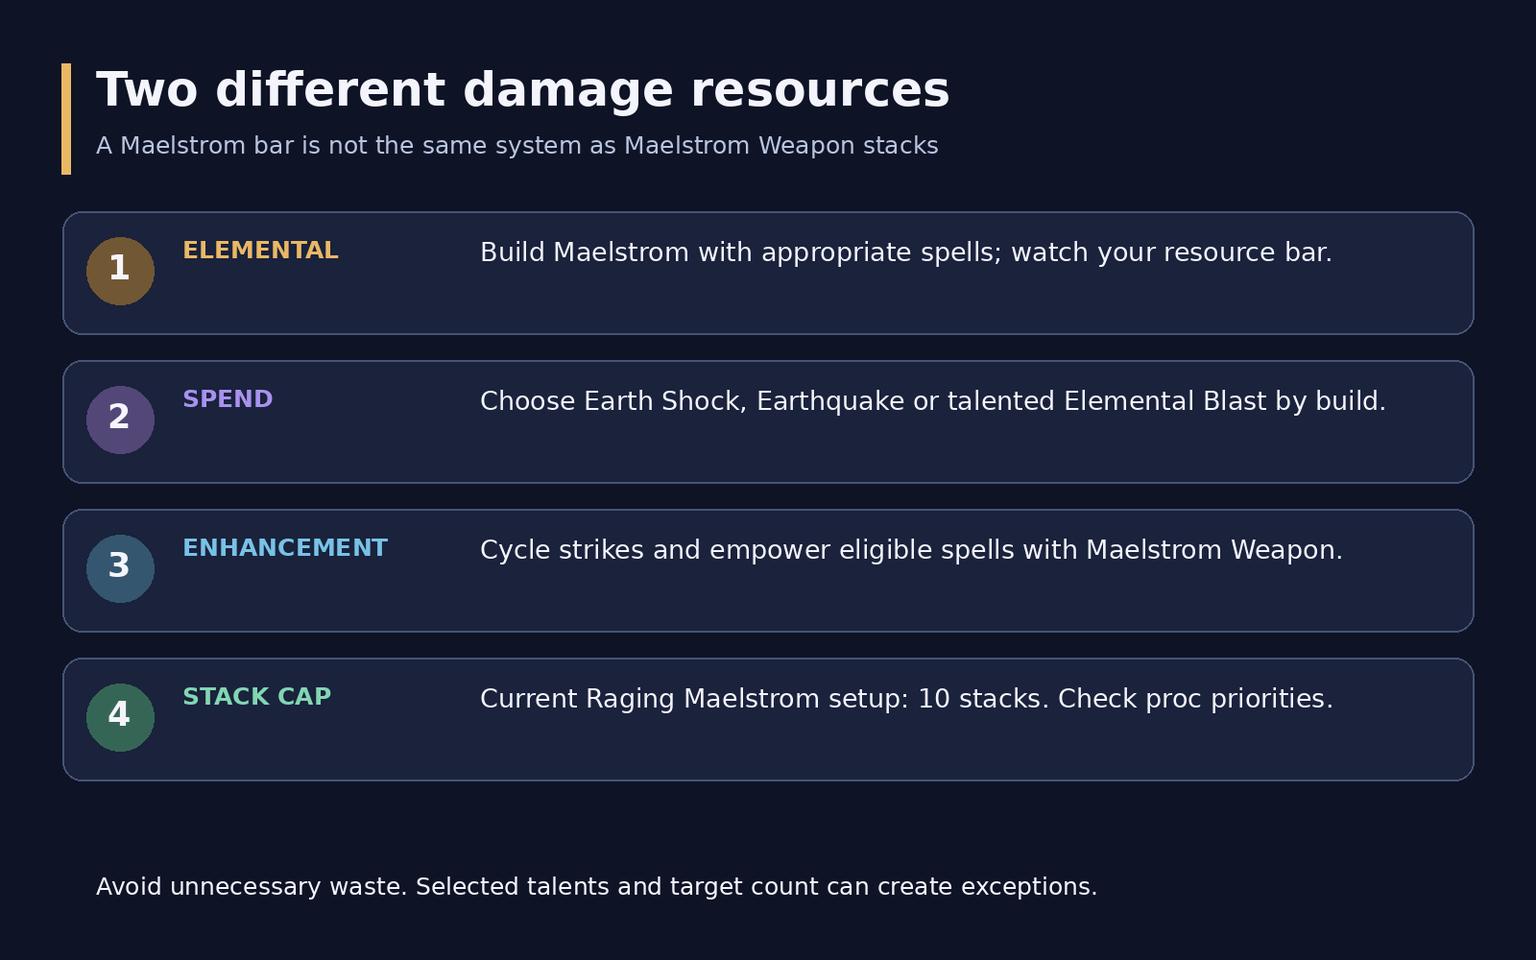Select the SPEND label

click(227, 400)
